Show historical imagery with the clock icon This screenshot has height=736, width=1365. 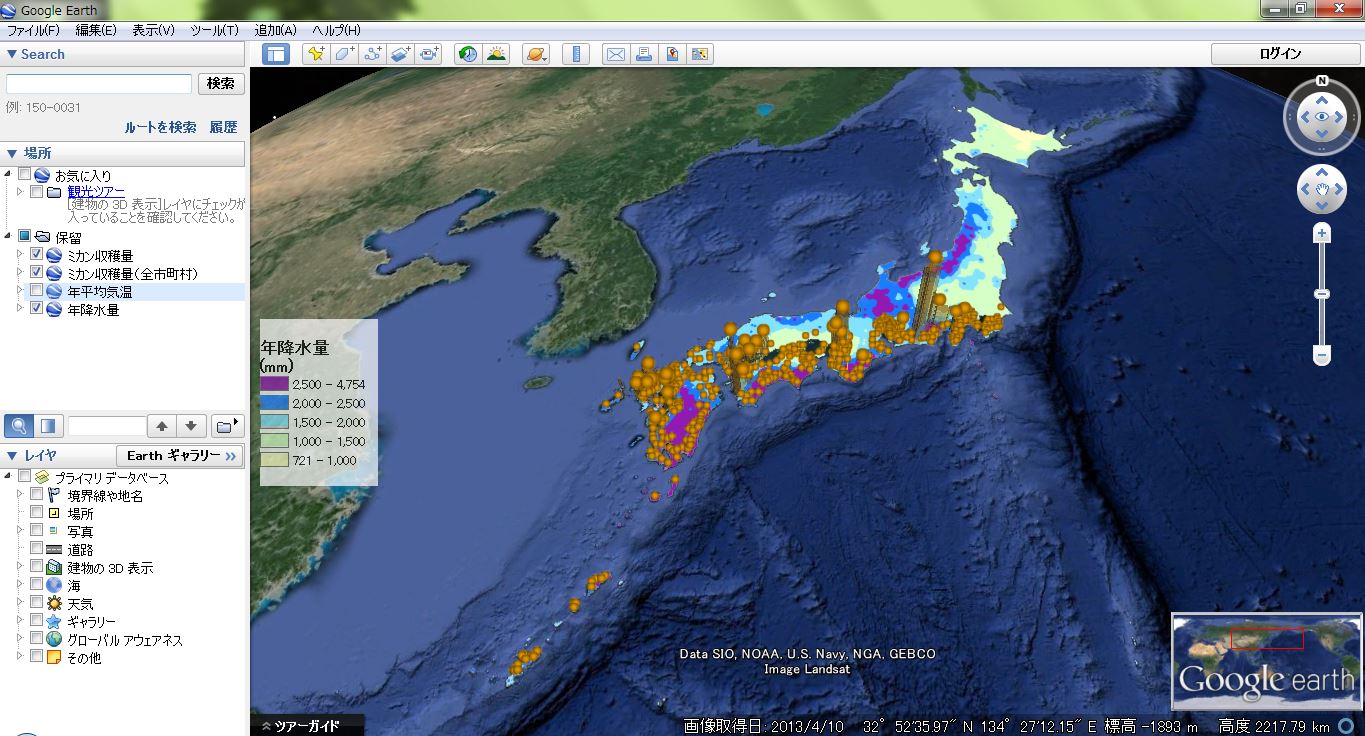pos(467,54)
